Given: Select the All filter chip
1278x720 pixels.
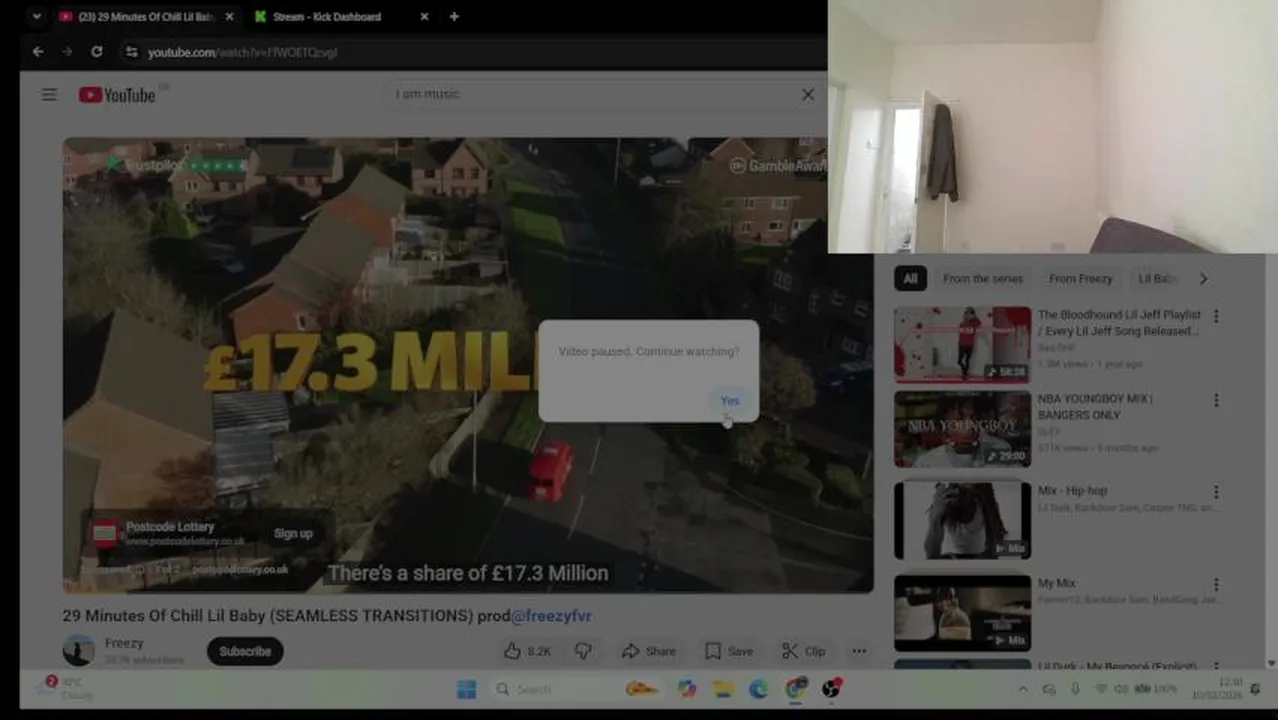Looking at the screenshot, I should pos(910,279).
